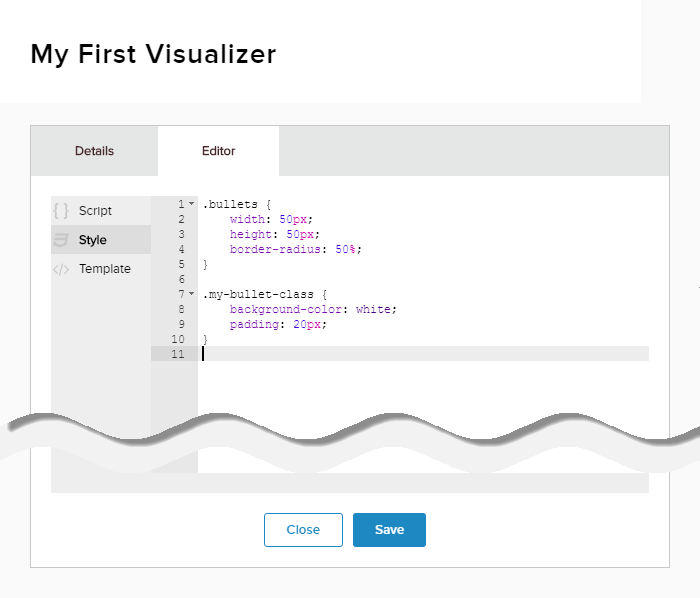700x598 pixels.
Task: Click the .bullets selector text
Action: click(226, 204)
